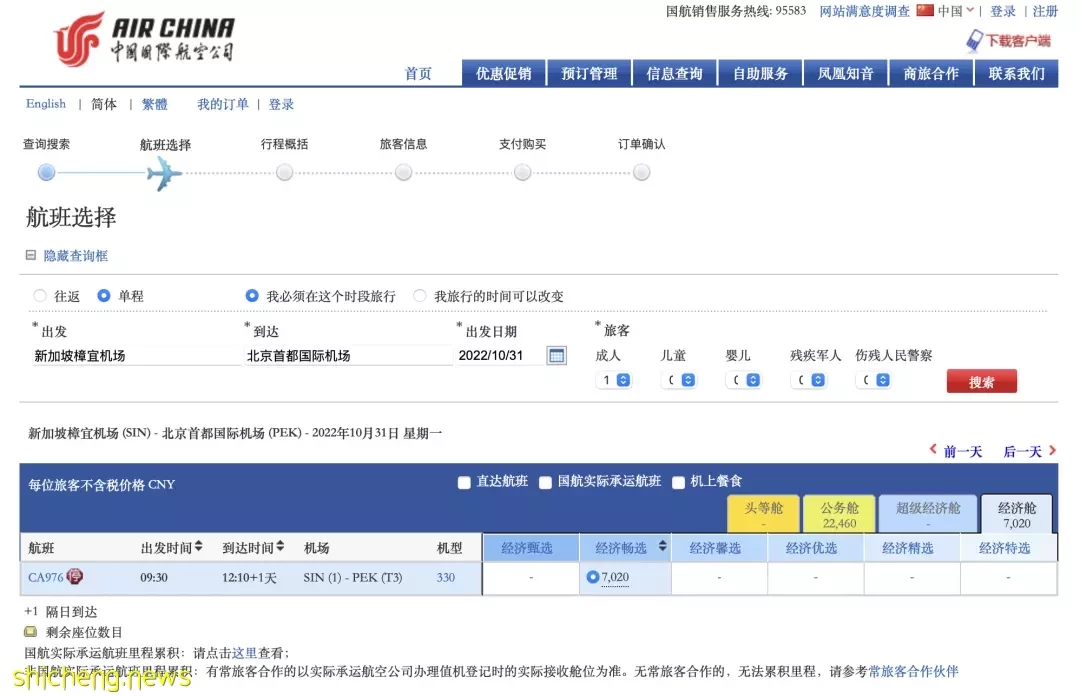
Task: Open the 常旅客合作伙伴 link
Action: tap(913, 671)
